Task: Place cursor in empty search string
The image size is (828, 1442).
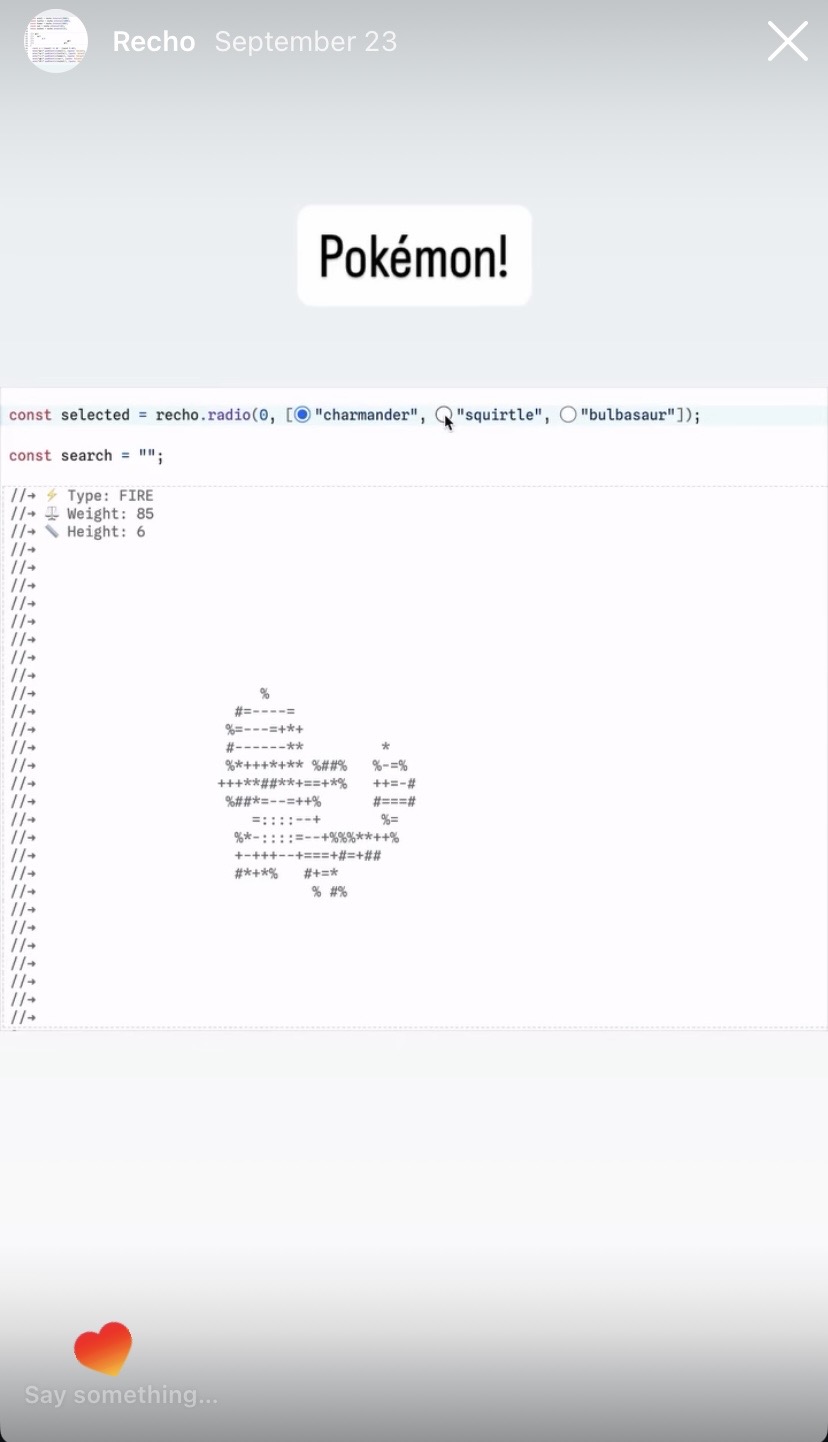Action: (147, 456)
